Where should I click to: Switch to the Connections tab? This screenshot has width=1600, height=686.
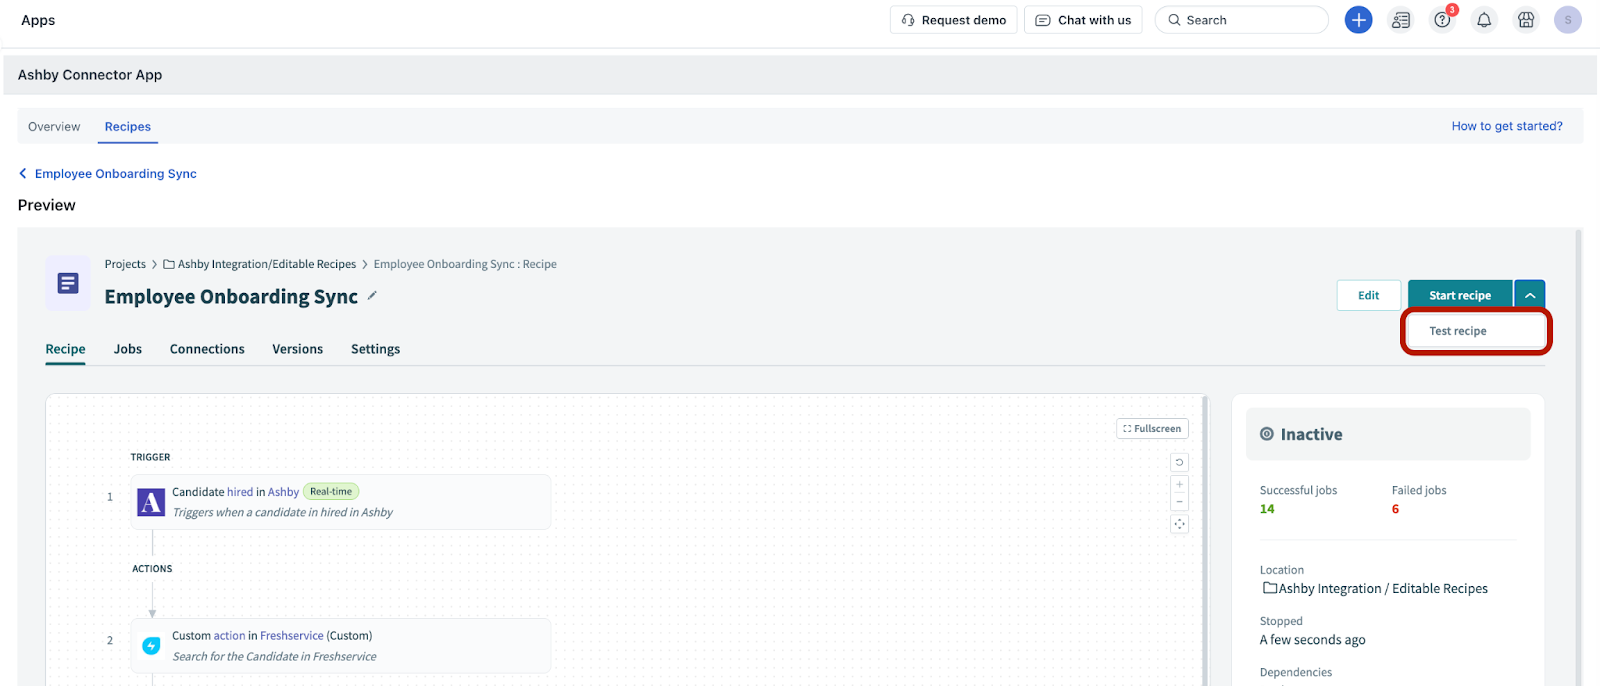(207, 349)
